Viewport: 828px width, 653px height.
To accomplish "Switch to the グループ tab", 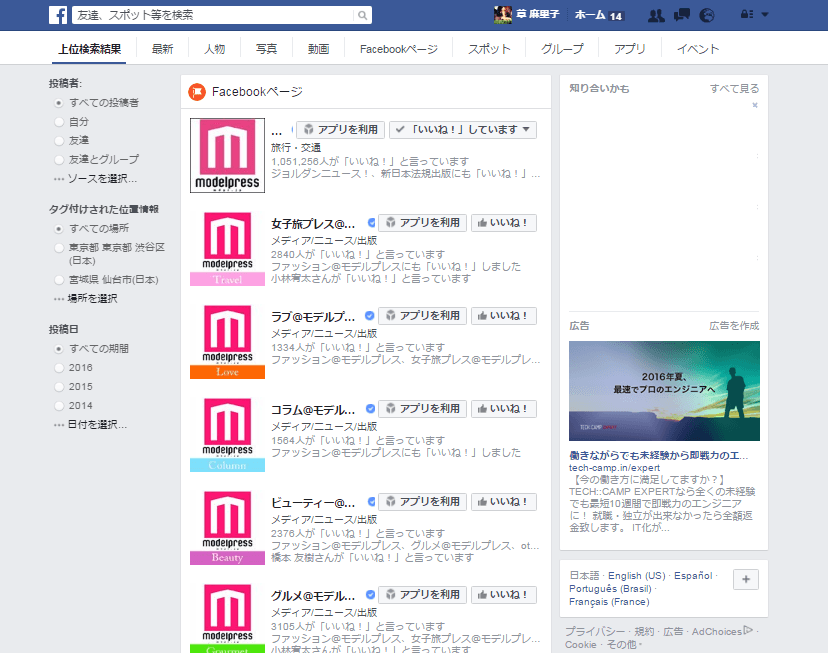I will [x=562, y=49].
